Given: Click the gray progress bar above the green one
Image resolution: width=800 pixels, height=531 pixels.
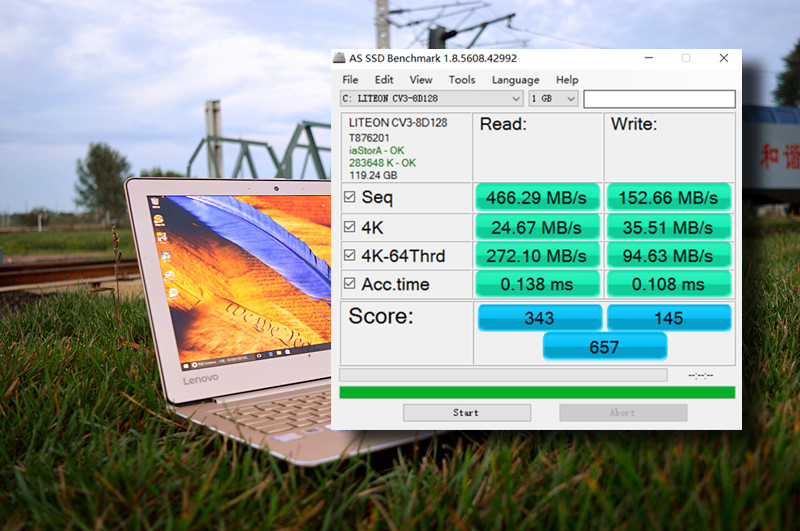Looking at the screenshot, I should click(503, 375).
